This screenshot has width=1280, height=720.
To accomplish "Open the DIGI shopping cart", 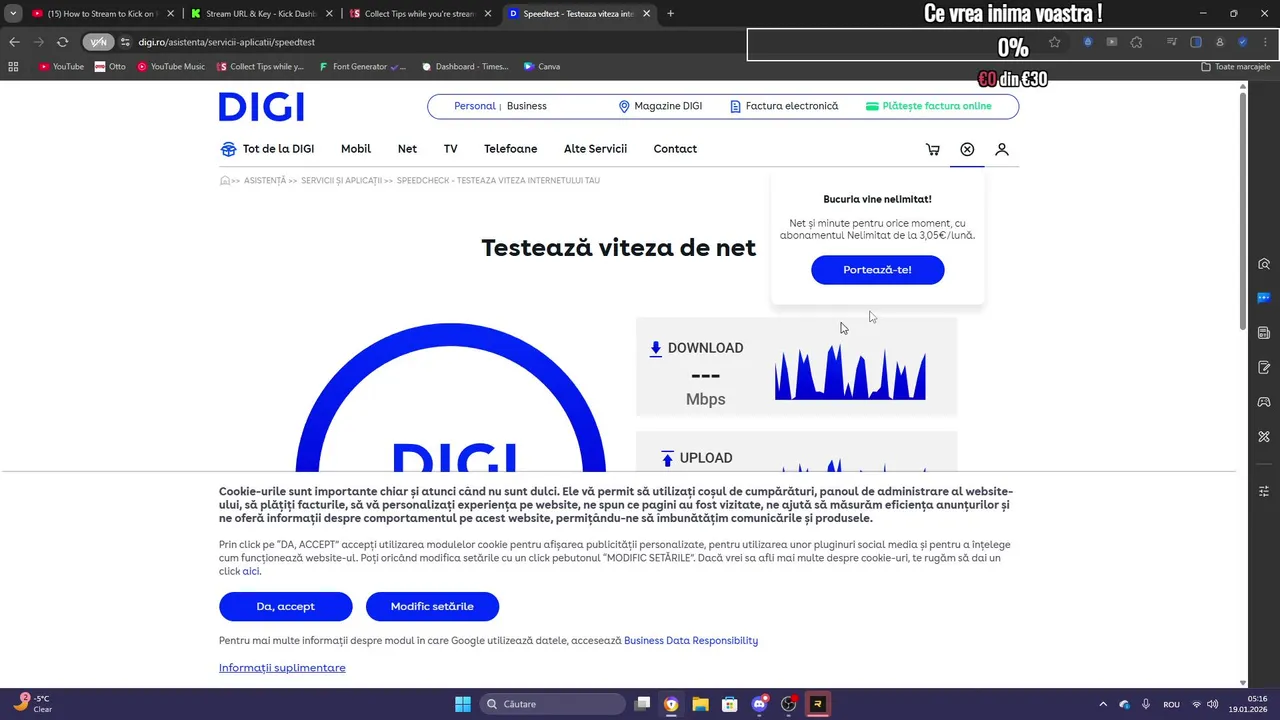I will coord(933,149).
